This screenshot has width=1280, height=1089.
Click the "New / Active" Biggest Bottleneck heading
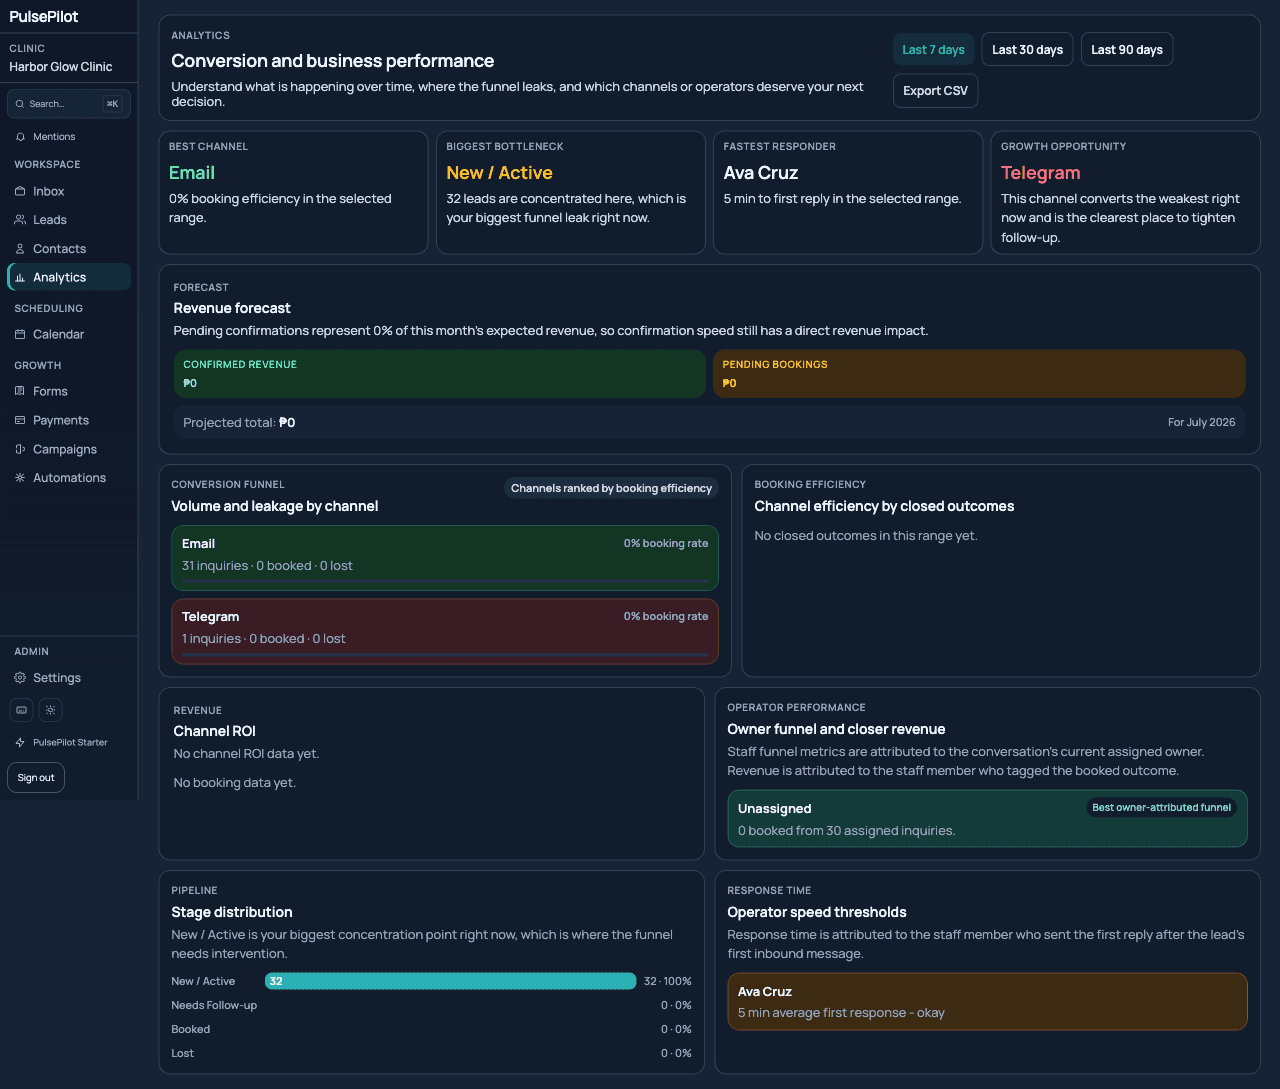point(499,173)
